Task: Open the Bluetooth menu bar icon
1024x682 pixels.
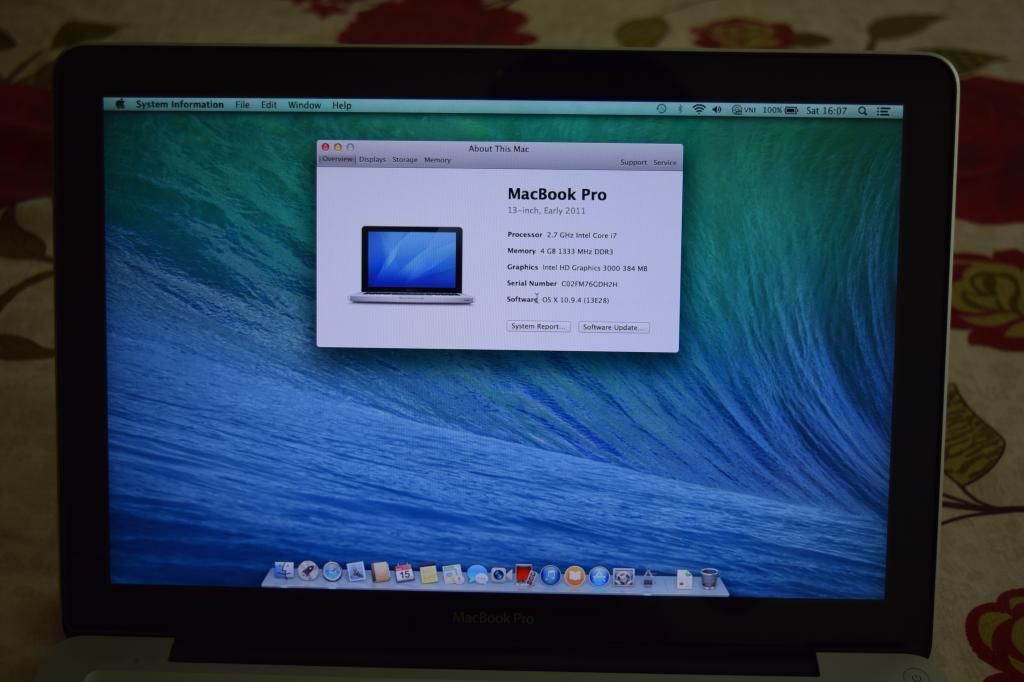Action: click(x=679, y=107)
